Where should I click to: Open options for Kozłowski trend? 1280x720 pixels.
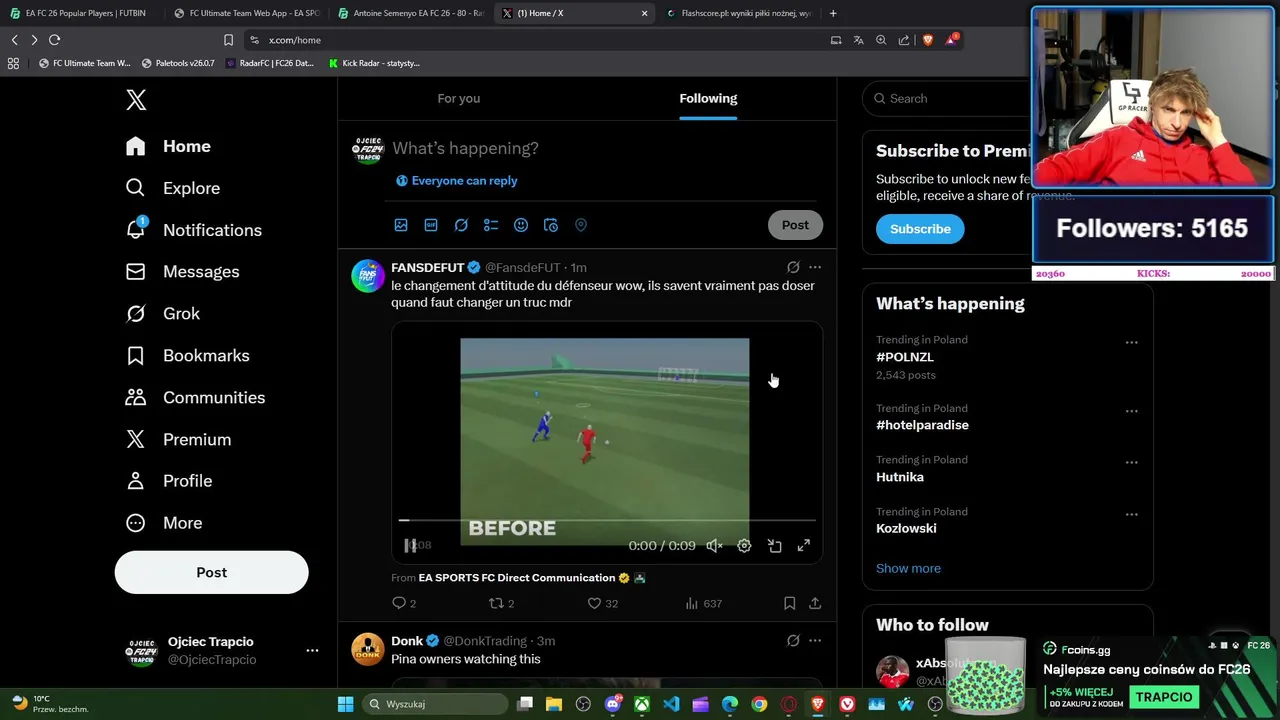[x=1131, y=515]
